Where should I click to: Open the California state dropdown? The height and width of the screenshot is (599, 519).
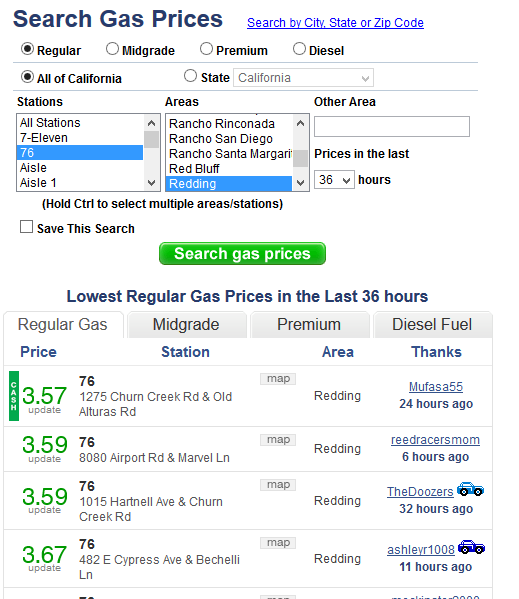[x=304, y=78]
